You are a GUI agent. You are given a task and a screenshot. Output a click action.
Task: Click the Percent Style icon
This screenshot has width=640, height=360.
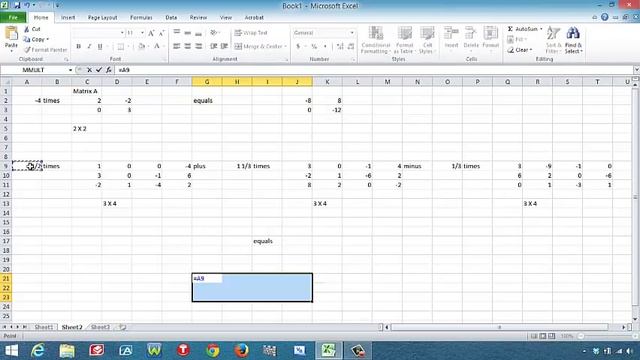coord(314,47)
